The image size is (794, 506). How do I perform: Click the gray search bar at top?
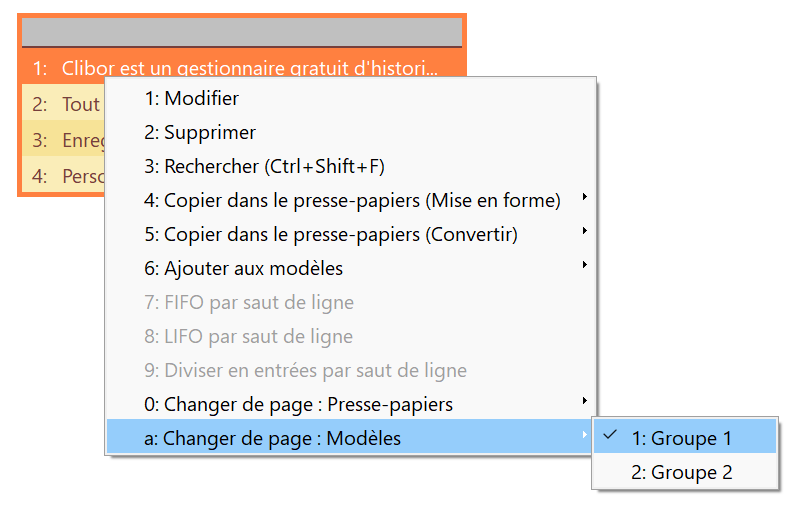coord(242,32)
